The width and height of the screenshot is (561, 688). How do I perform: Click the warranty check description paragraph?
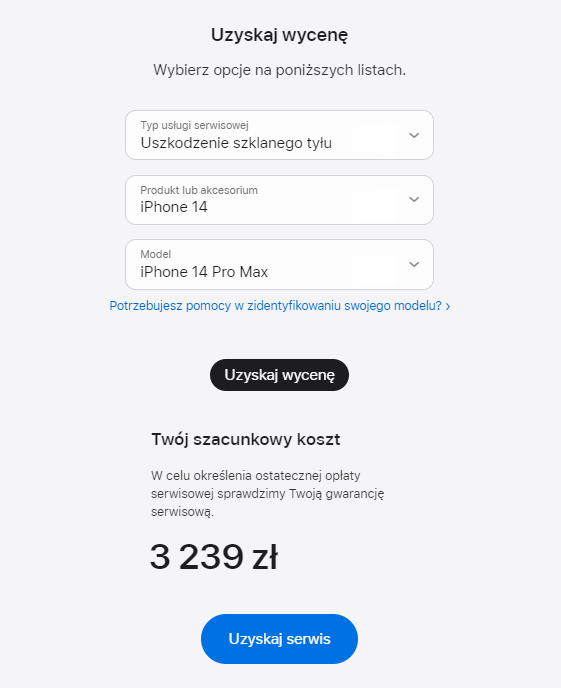click(x=268, y=494)
